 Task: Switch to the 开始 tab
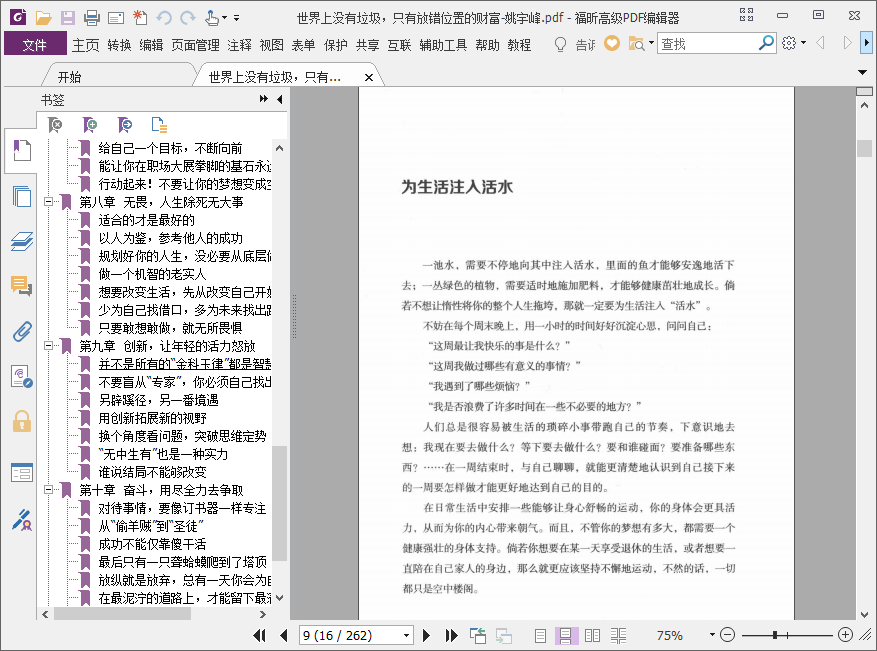[x=69, y=77]
